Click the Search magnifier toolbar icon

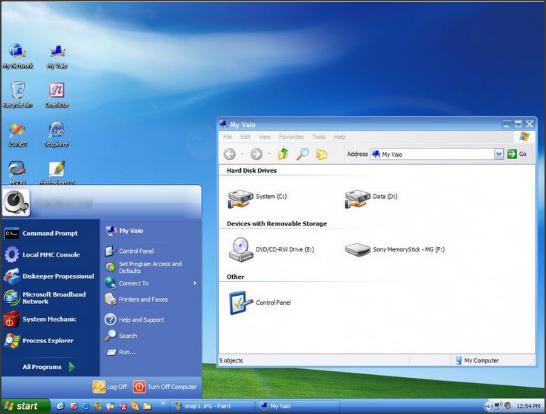coord(302,154)
